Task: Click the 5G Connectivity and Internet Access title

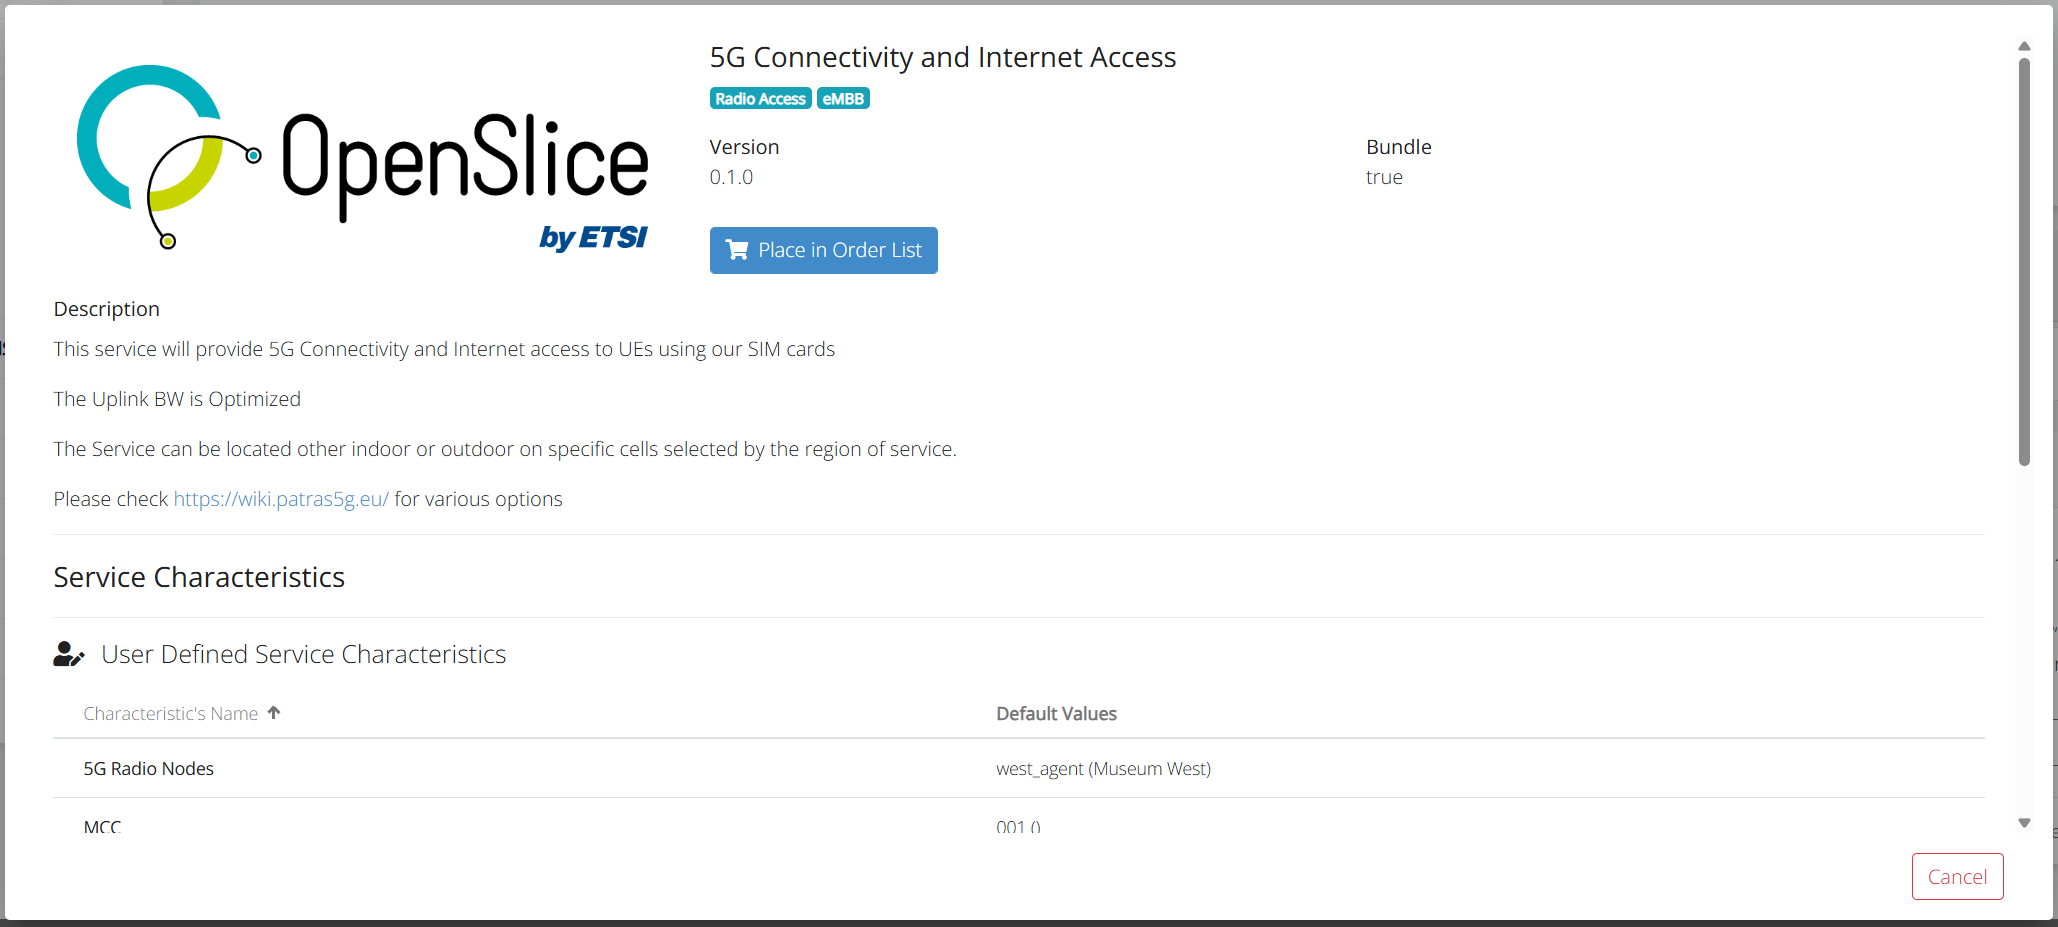Action: (x=942, y=57)
